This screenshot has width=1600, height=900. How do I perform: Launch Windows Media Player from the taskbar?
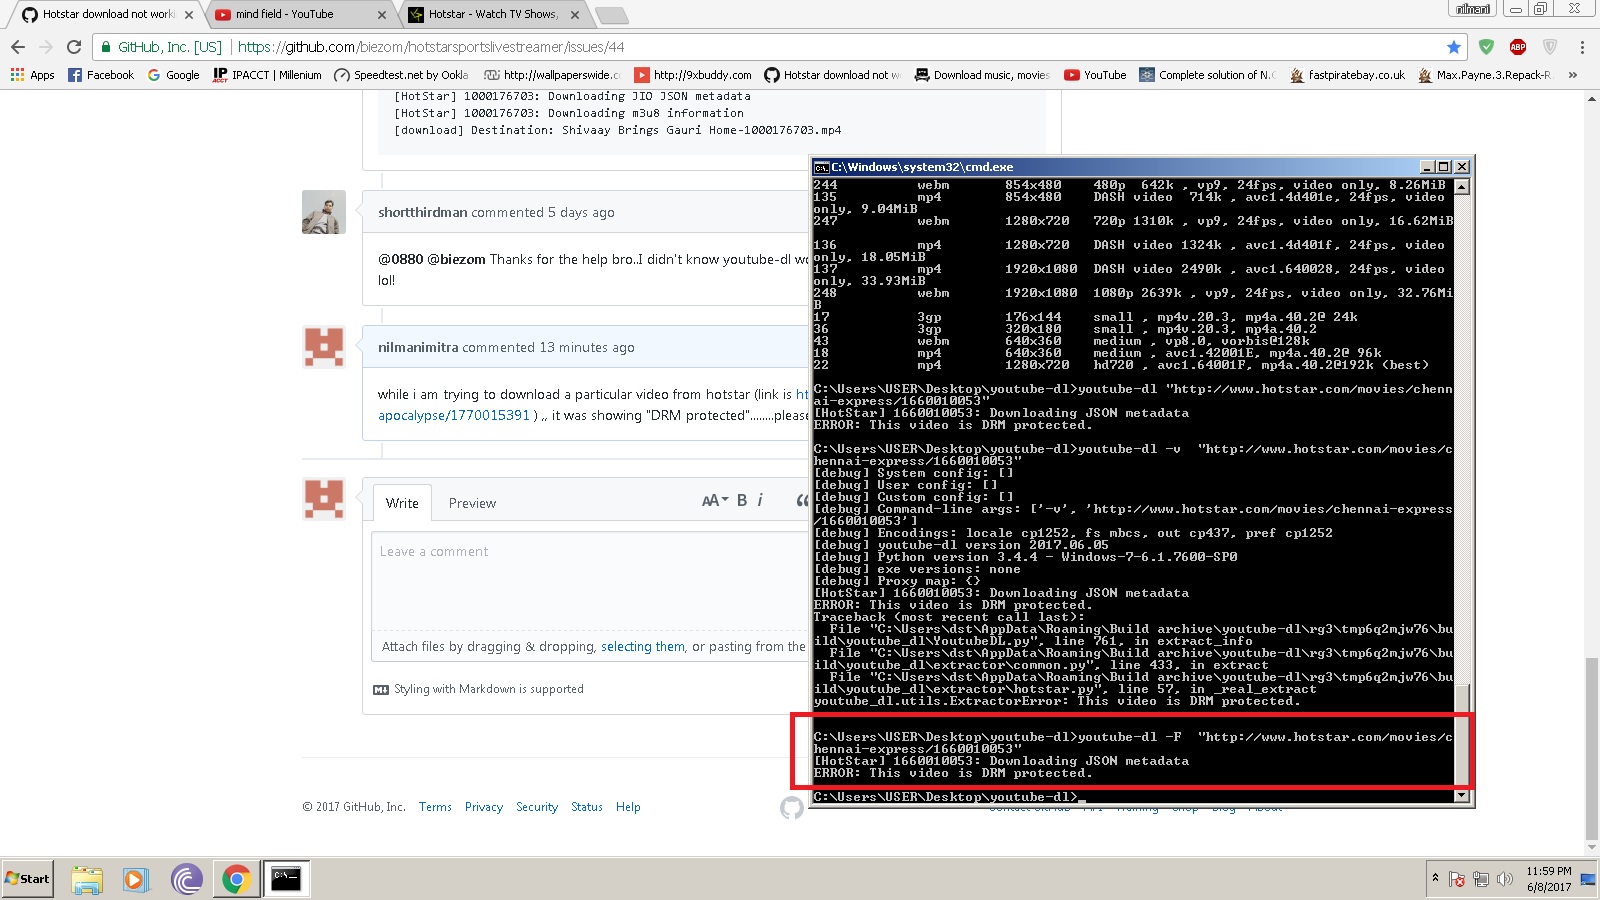pyautogui.click(x=136, y=879)
